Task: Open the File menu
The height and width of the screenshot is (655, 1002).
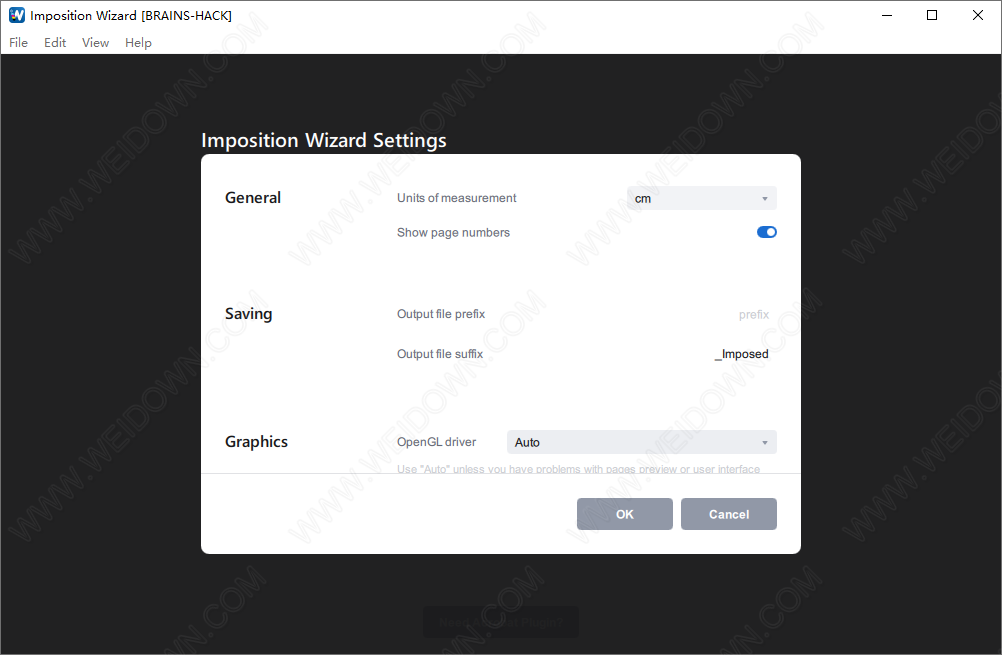Action: click(x=19, y=43)
